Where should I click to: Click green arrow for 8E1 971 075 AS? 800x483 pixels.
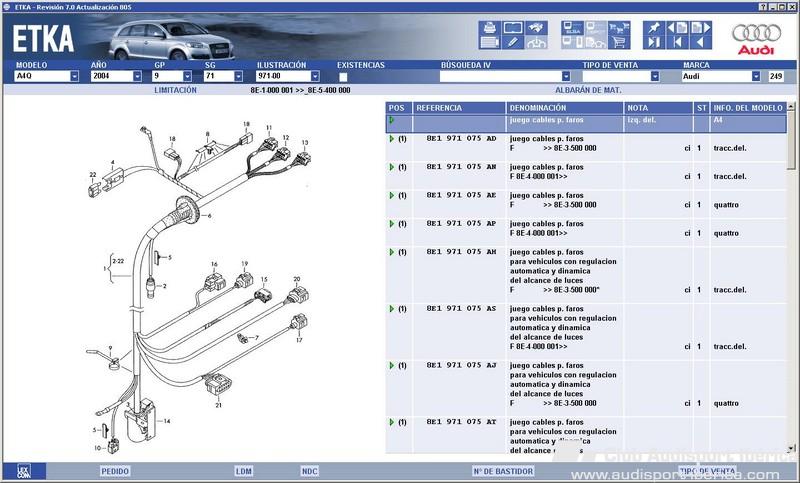click(391, 309)
